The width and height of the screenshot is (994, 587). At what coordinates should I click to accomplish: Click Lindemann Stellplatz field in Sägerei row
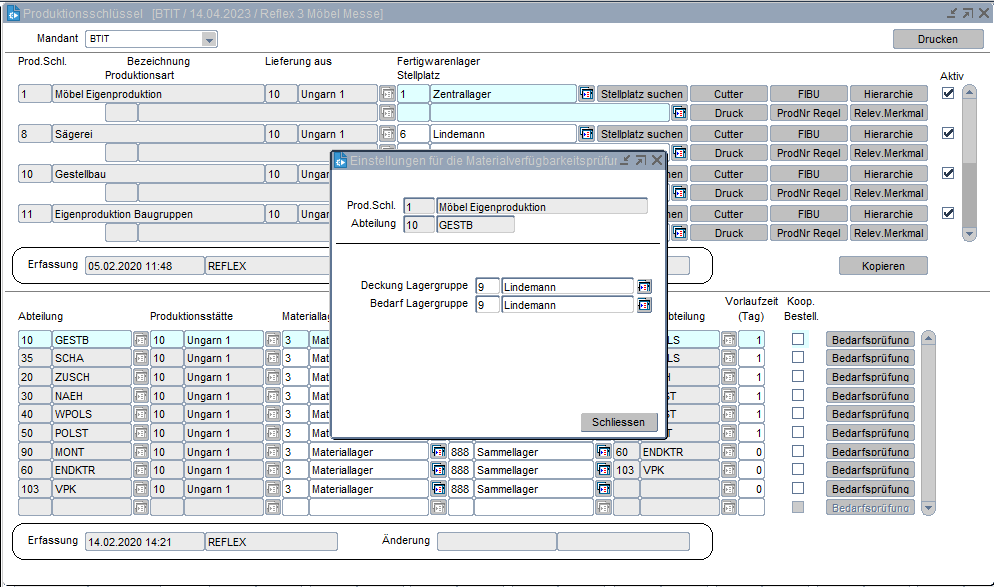[x=502, y=134]
